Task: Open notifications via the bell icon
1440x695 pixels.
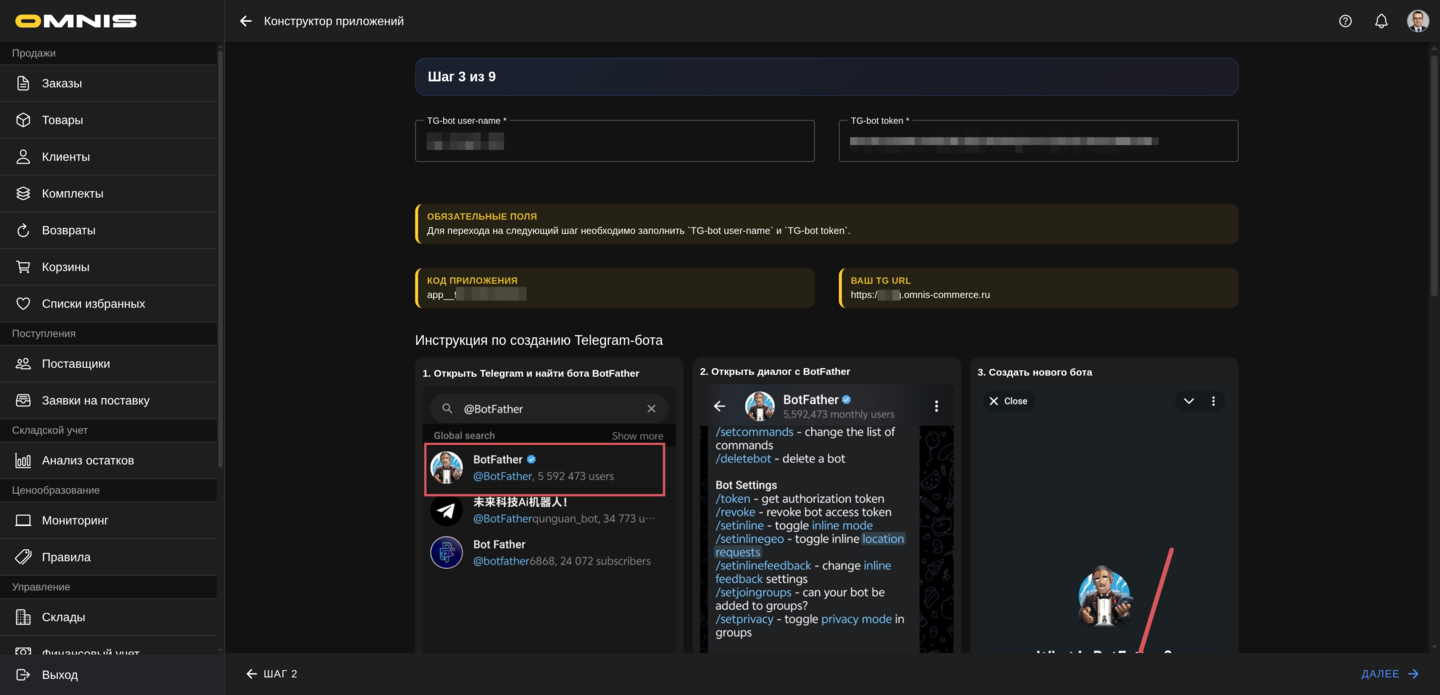Action: (1381, 20)
